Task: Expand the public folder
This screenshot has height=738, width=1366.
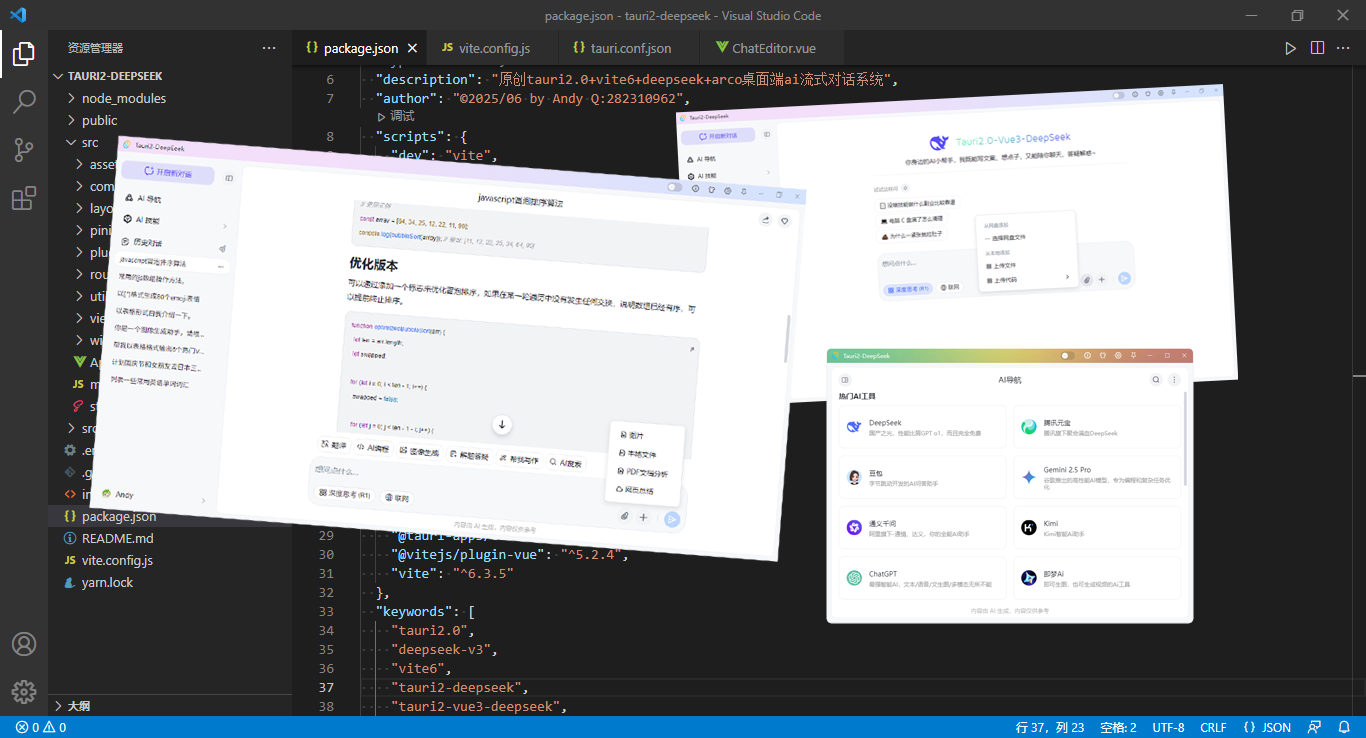Action: pyautogui.click(x=99, y=120)
